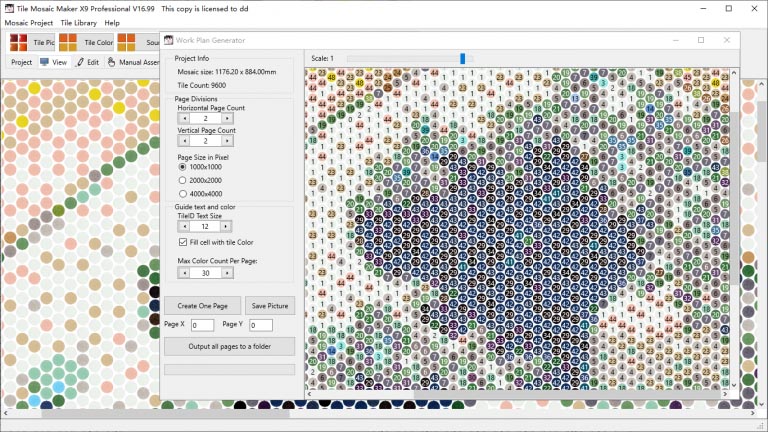Viewport: 768px width, 432px height.
Task: Open the Tile Library menu
Action: 78,23
